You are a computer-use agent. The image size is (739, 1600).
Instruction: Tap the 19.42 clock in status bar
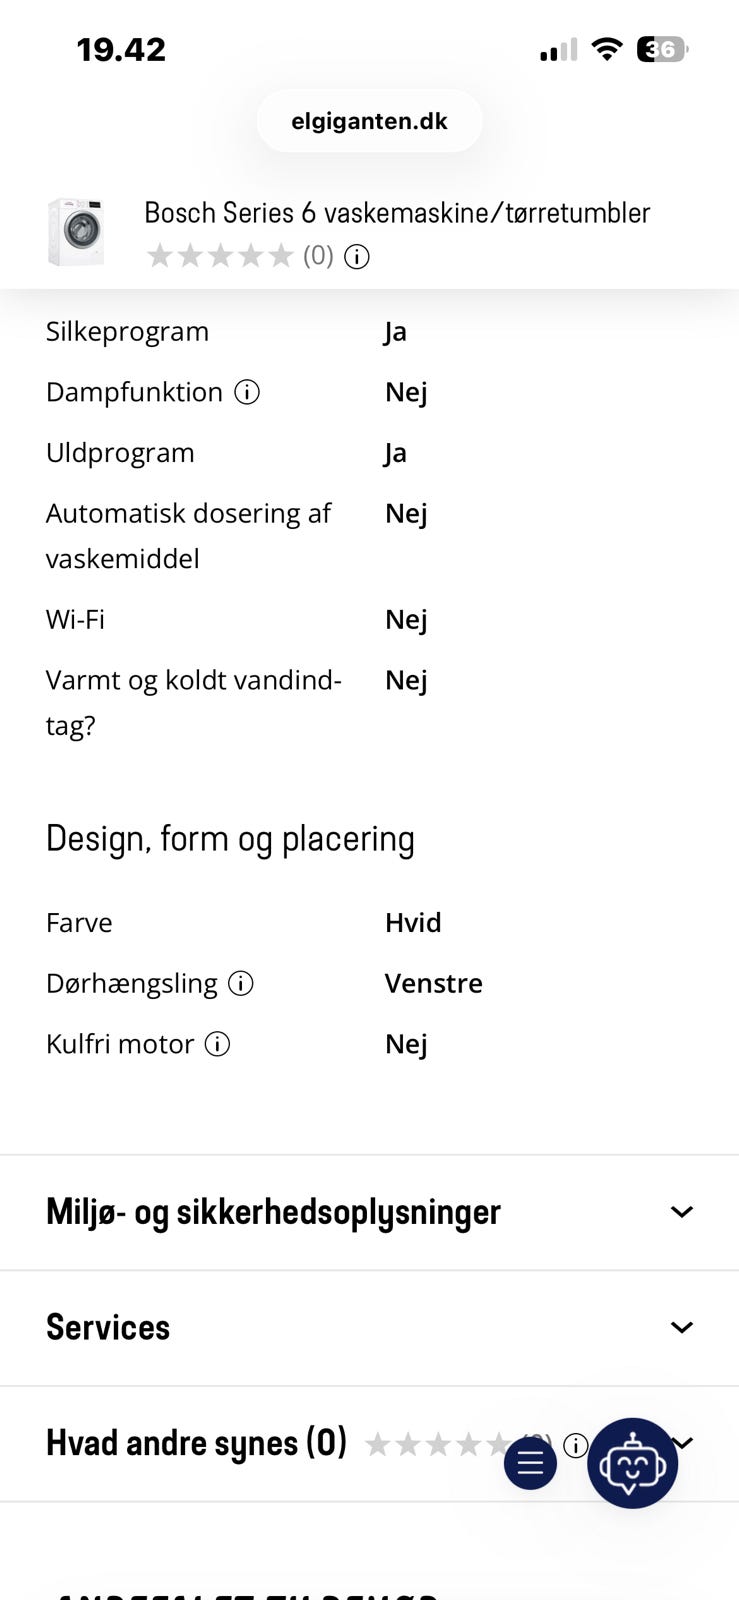pyautogui.click(x=121, y=49)
